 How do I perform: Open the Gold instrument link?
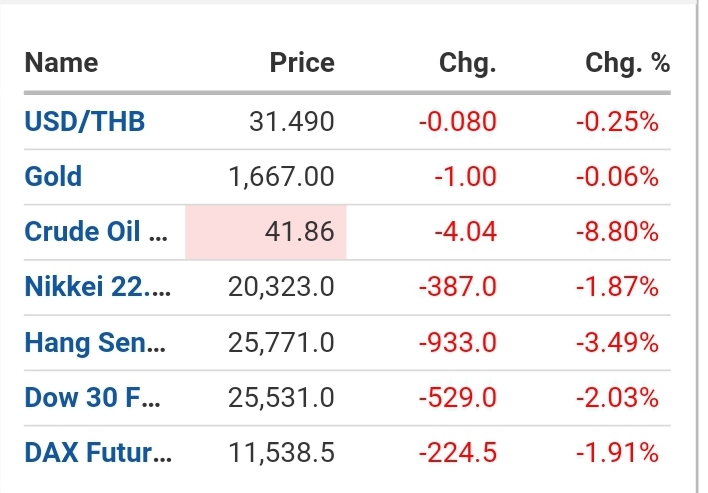pos(53,177)
